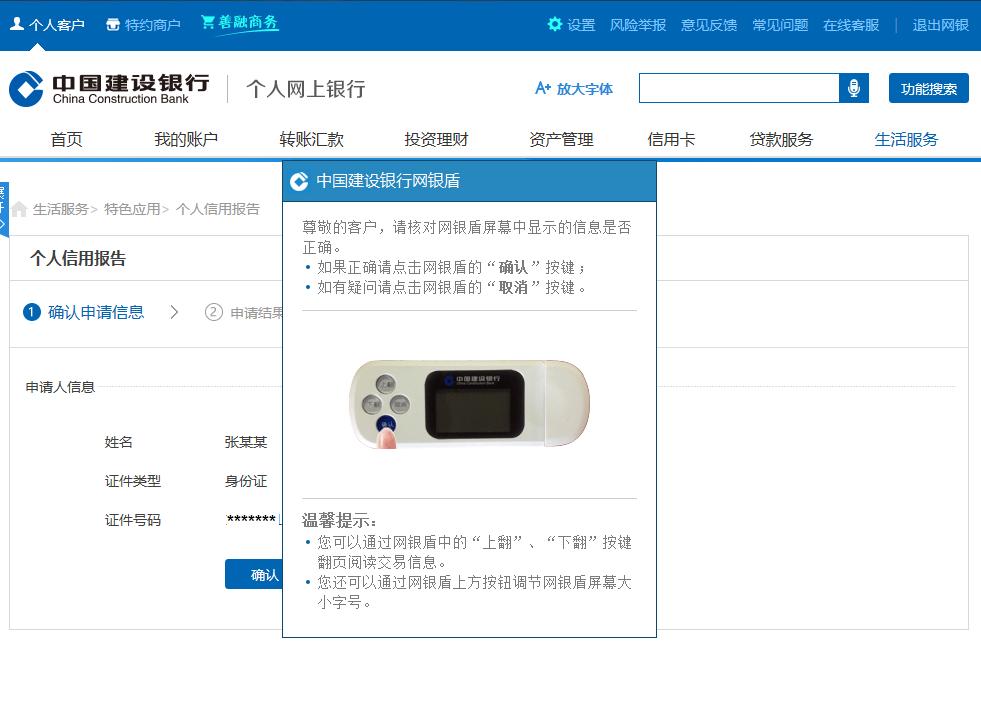Click the 退出网银 logout link
The image size is (981, 701).
pyautogui.click(x=939, y=25)
